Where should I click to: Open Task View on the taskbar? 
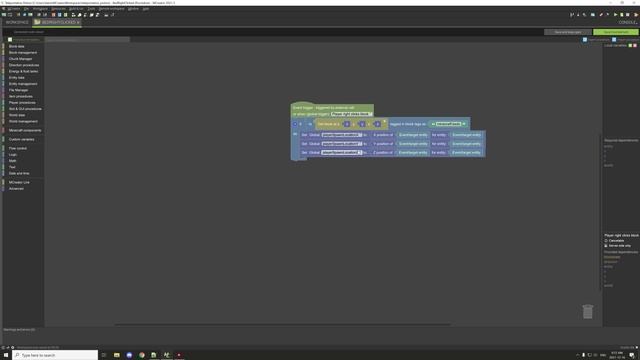[x=104, y=355]
